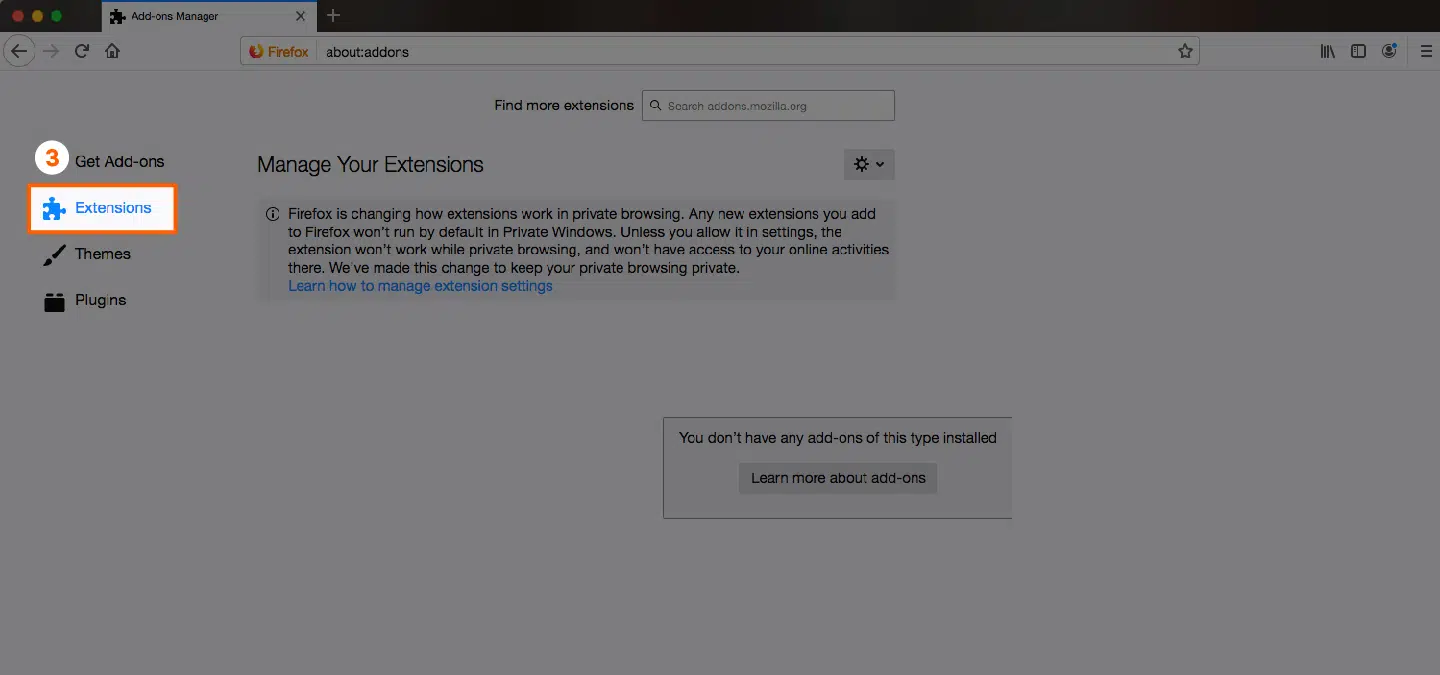Open the hamburger application menu

[1426, 51]
